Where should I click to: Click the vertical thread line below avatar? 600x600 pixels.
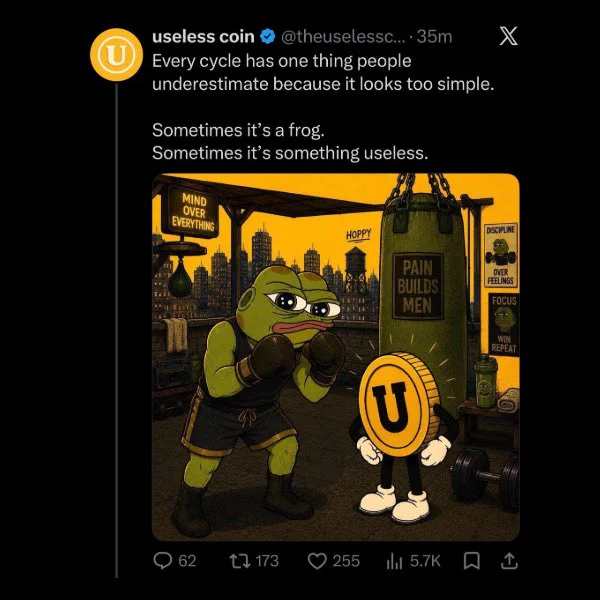click(x=116, y=331)
